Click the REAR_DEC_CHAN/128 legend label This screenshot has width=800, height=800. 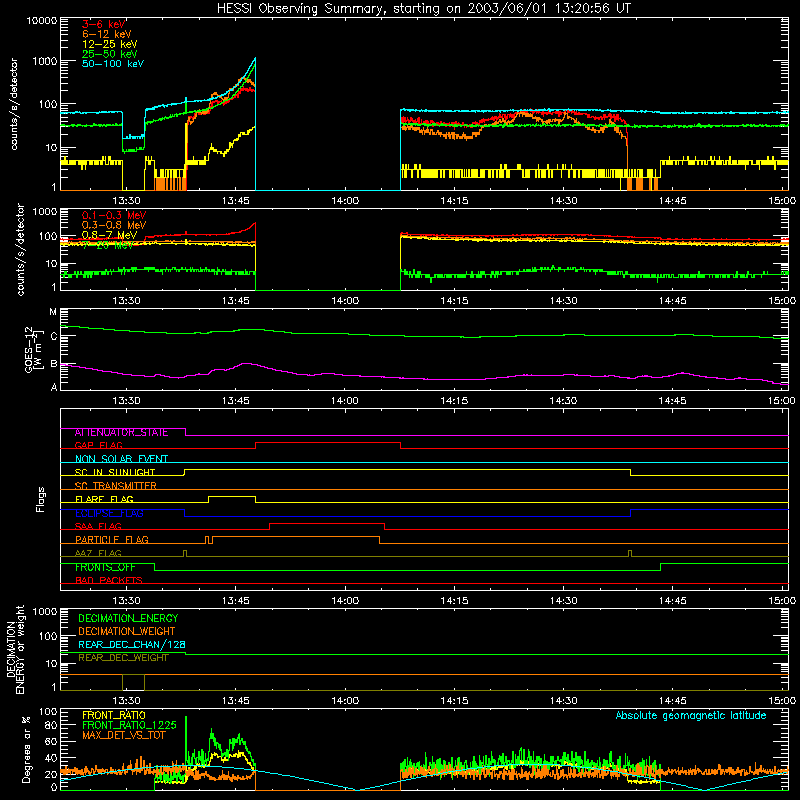[x=132, y=645]
